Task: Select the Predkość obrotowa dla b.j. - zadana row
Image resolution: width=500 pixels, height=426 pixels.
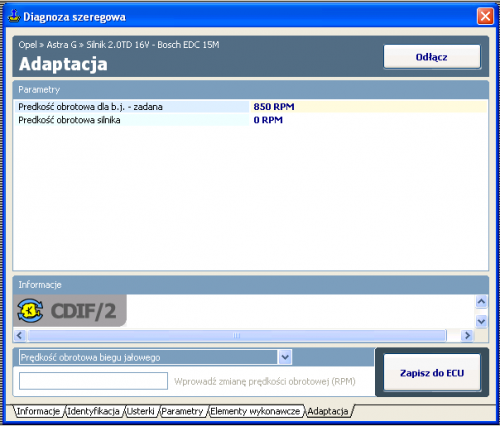Action: pyautogui.click(x=250, y=107)
